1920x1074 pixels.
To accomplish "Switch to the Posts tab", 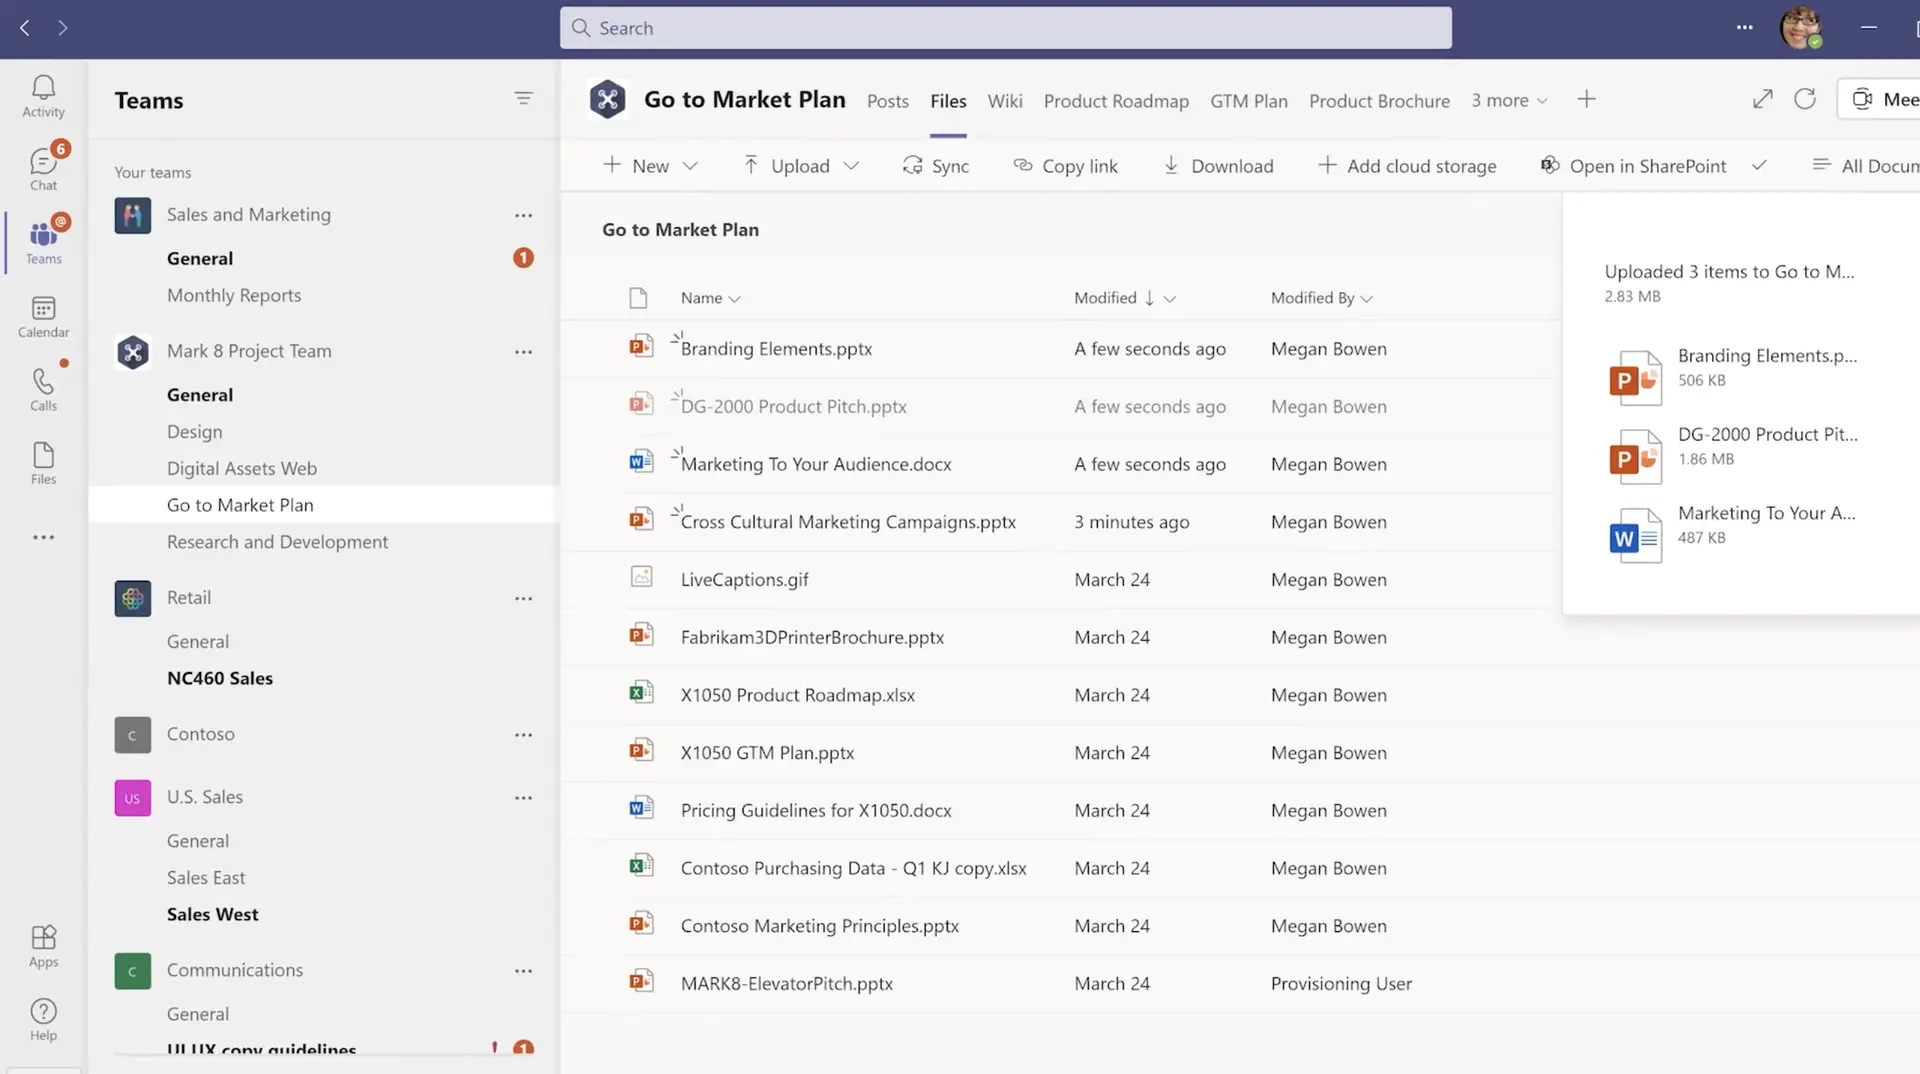I will pos(887,101).
